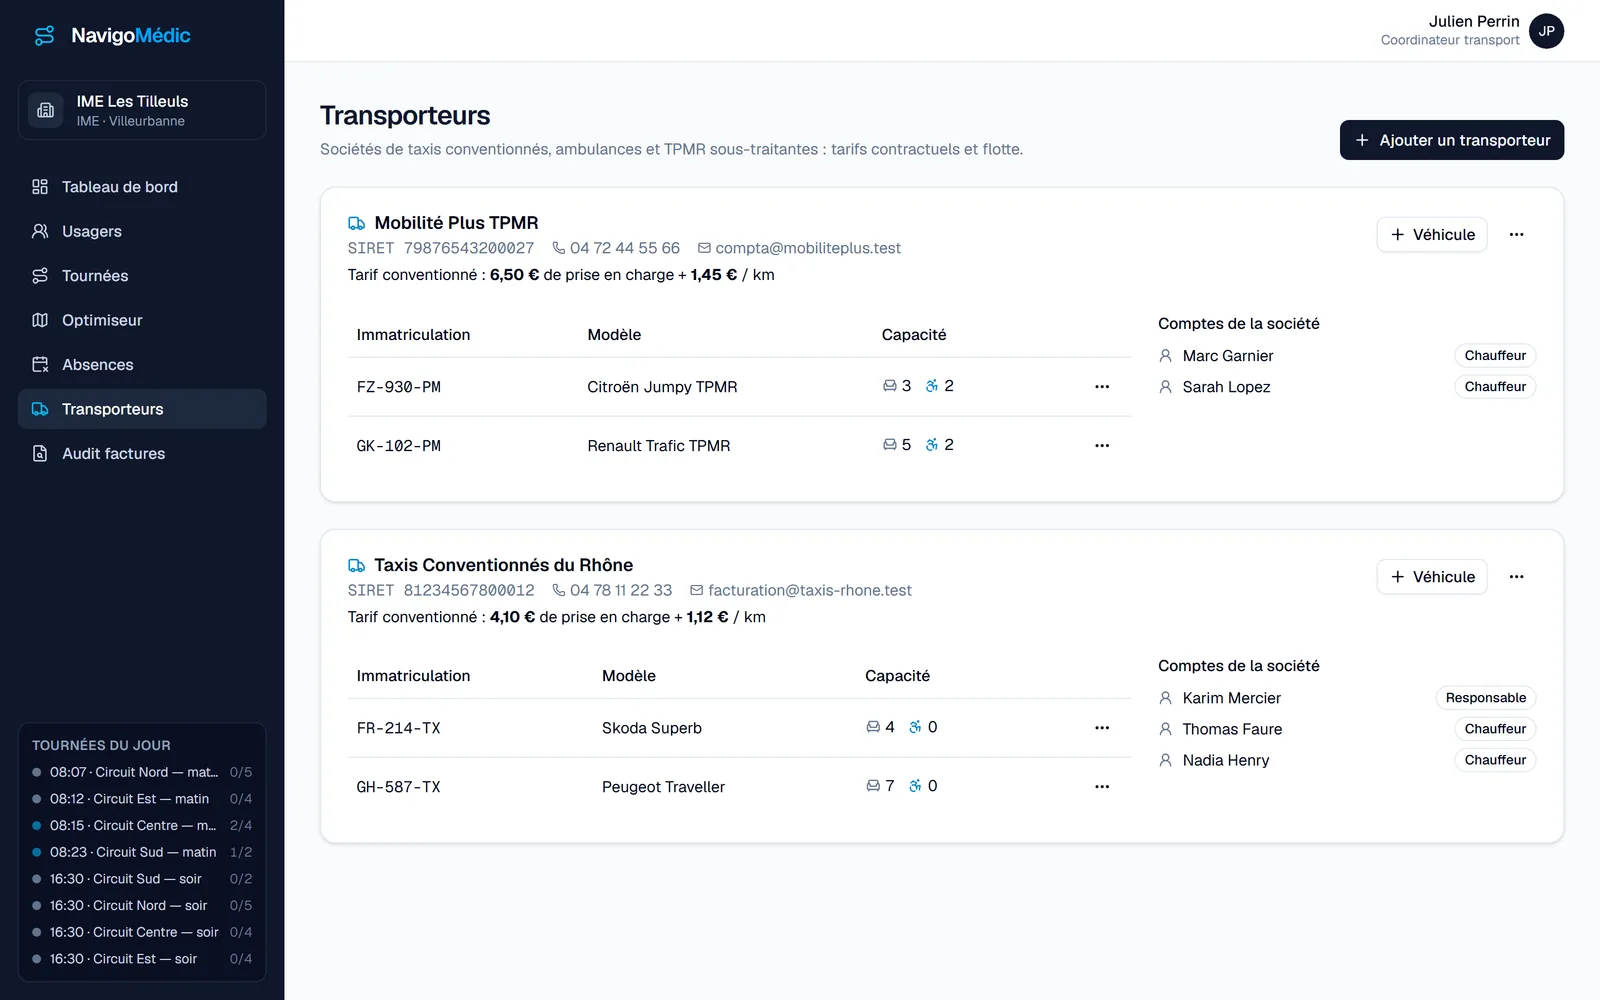Go to Tableau de bord

[x=142, y=187]
